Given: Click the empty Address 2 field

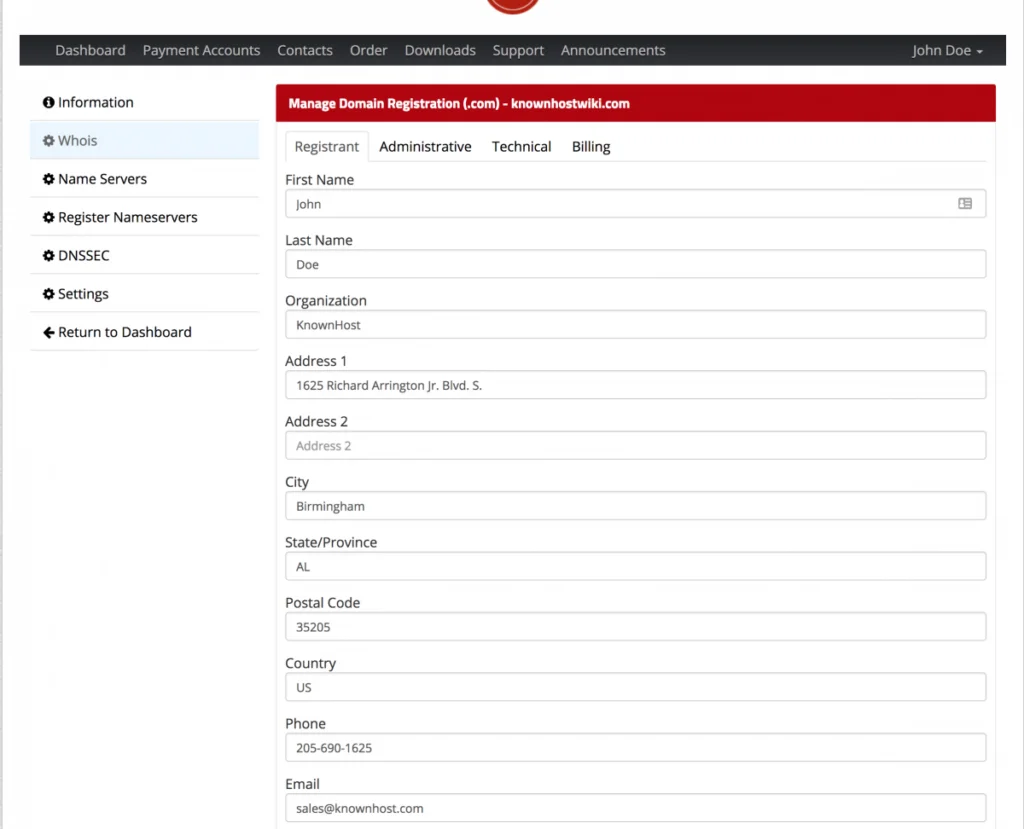Looking at the screenshot, I should [x=635, y=446].
